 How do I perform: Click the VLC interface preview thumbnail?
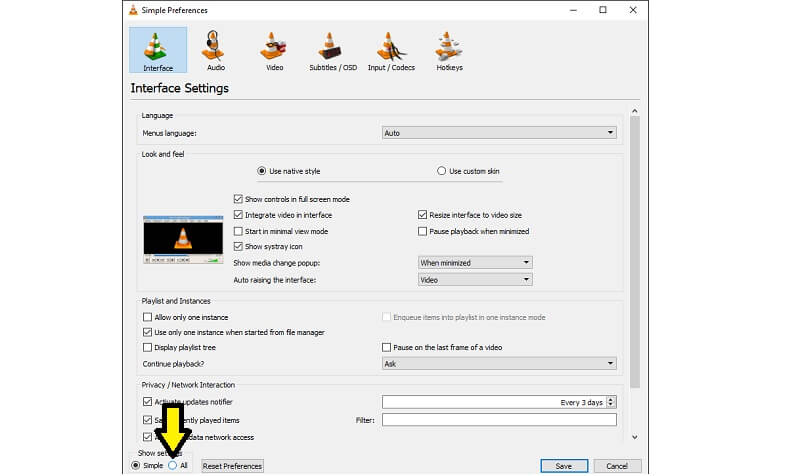click(x=184, y=239)
